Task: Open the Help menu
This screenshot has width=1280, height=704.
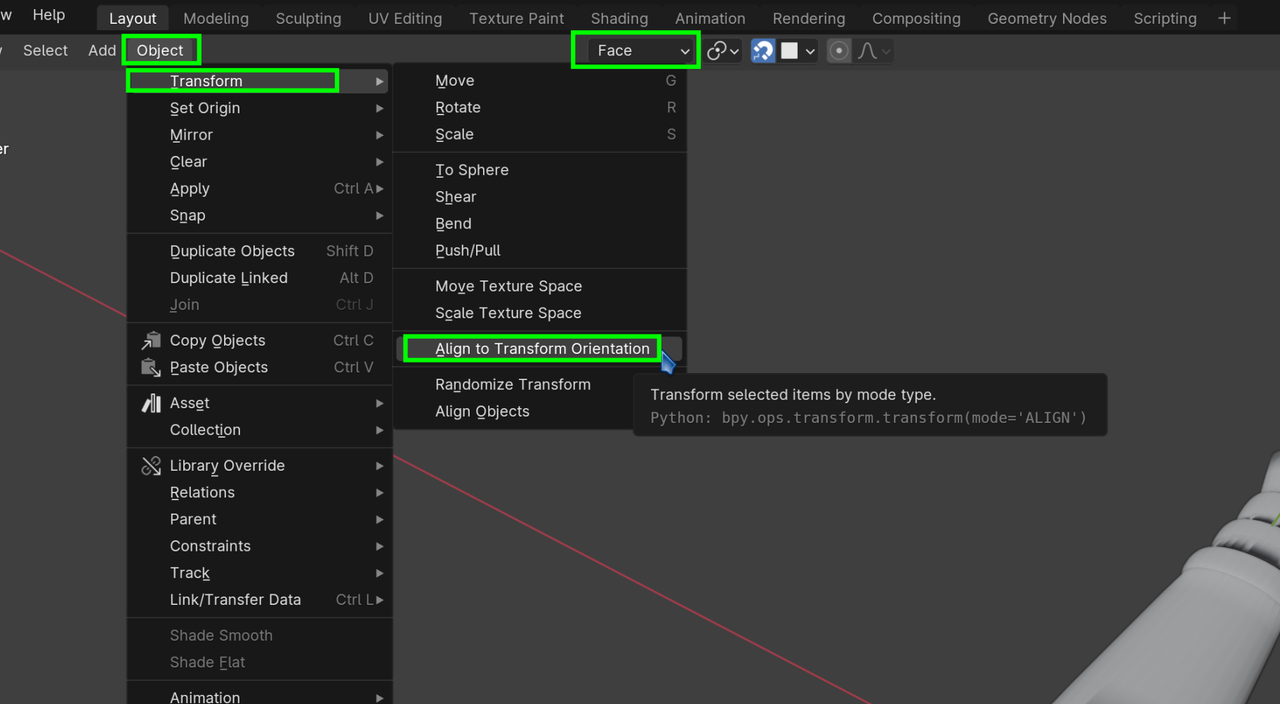Action: point(49,15)
